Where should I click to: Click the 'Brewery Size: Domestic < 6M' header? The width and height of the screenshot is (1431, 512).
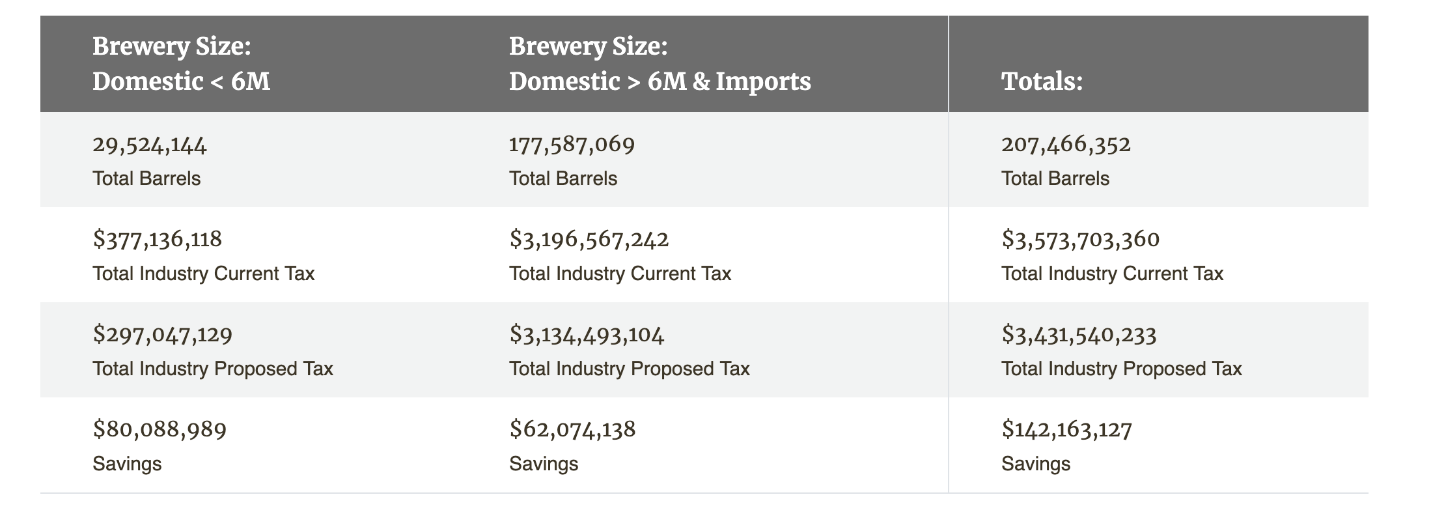tap(181, 63)
